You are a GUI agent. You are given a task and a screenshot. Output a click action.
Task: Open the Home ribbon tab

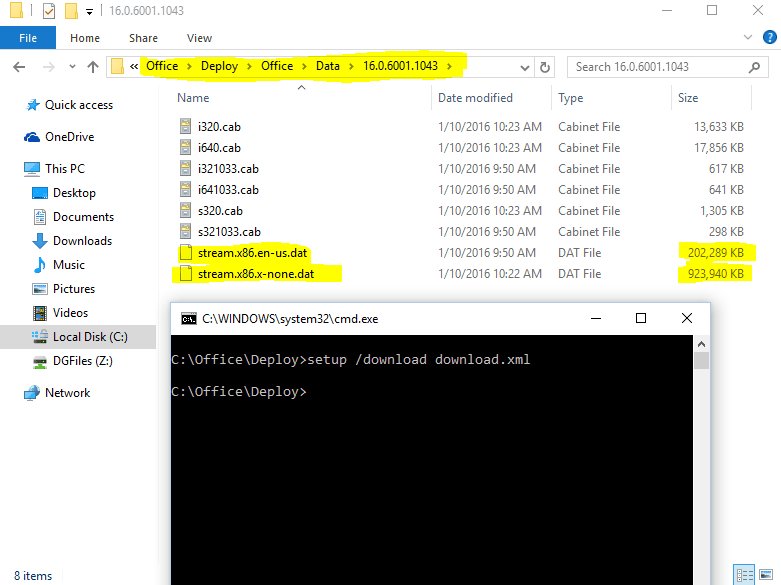coord(85,38)
